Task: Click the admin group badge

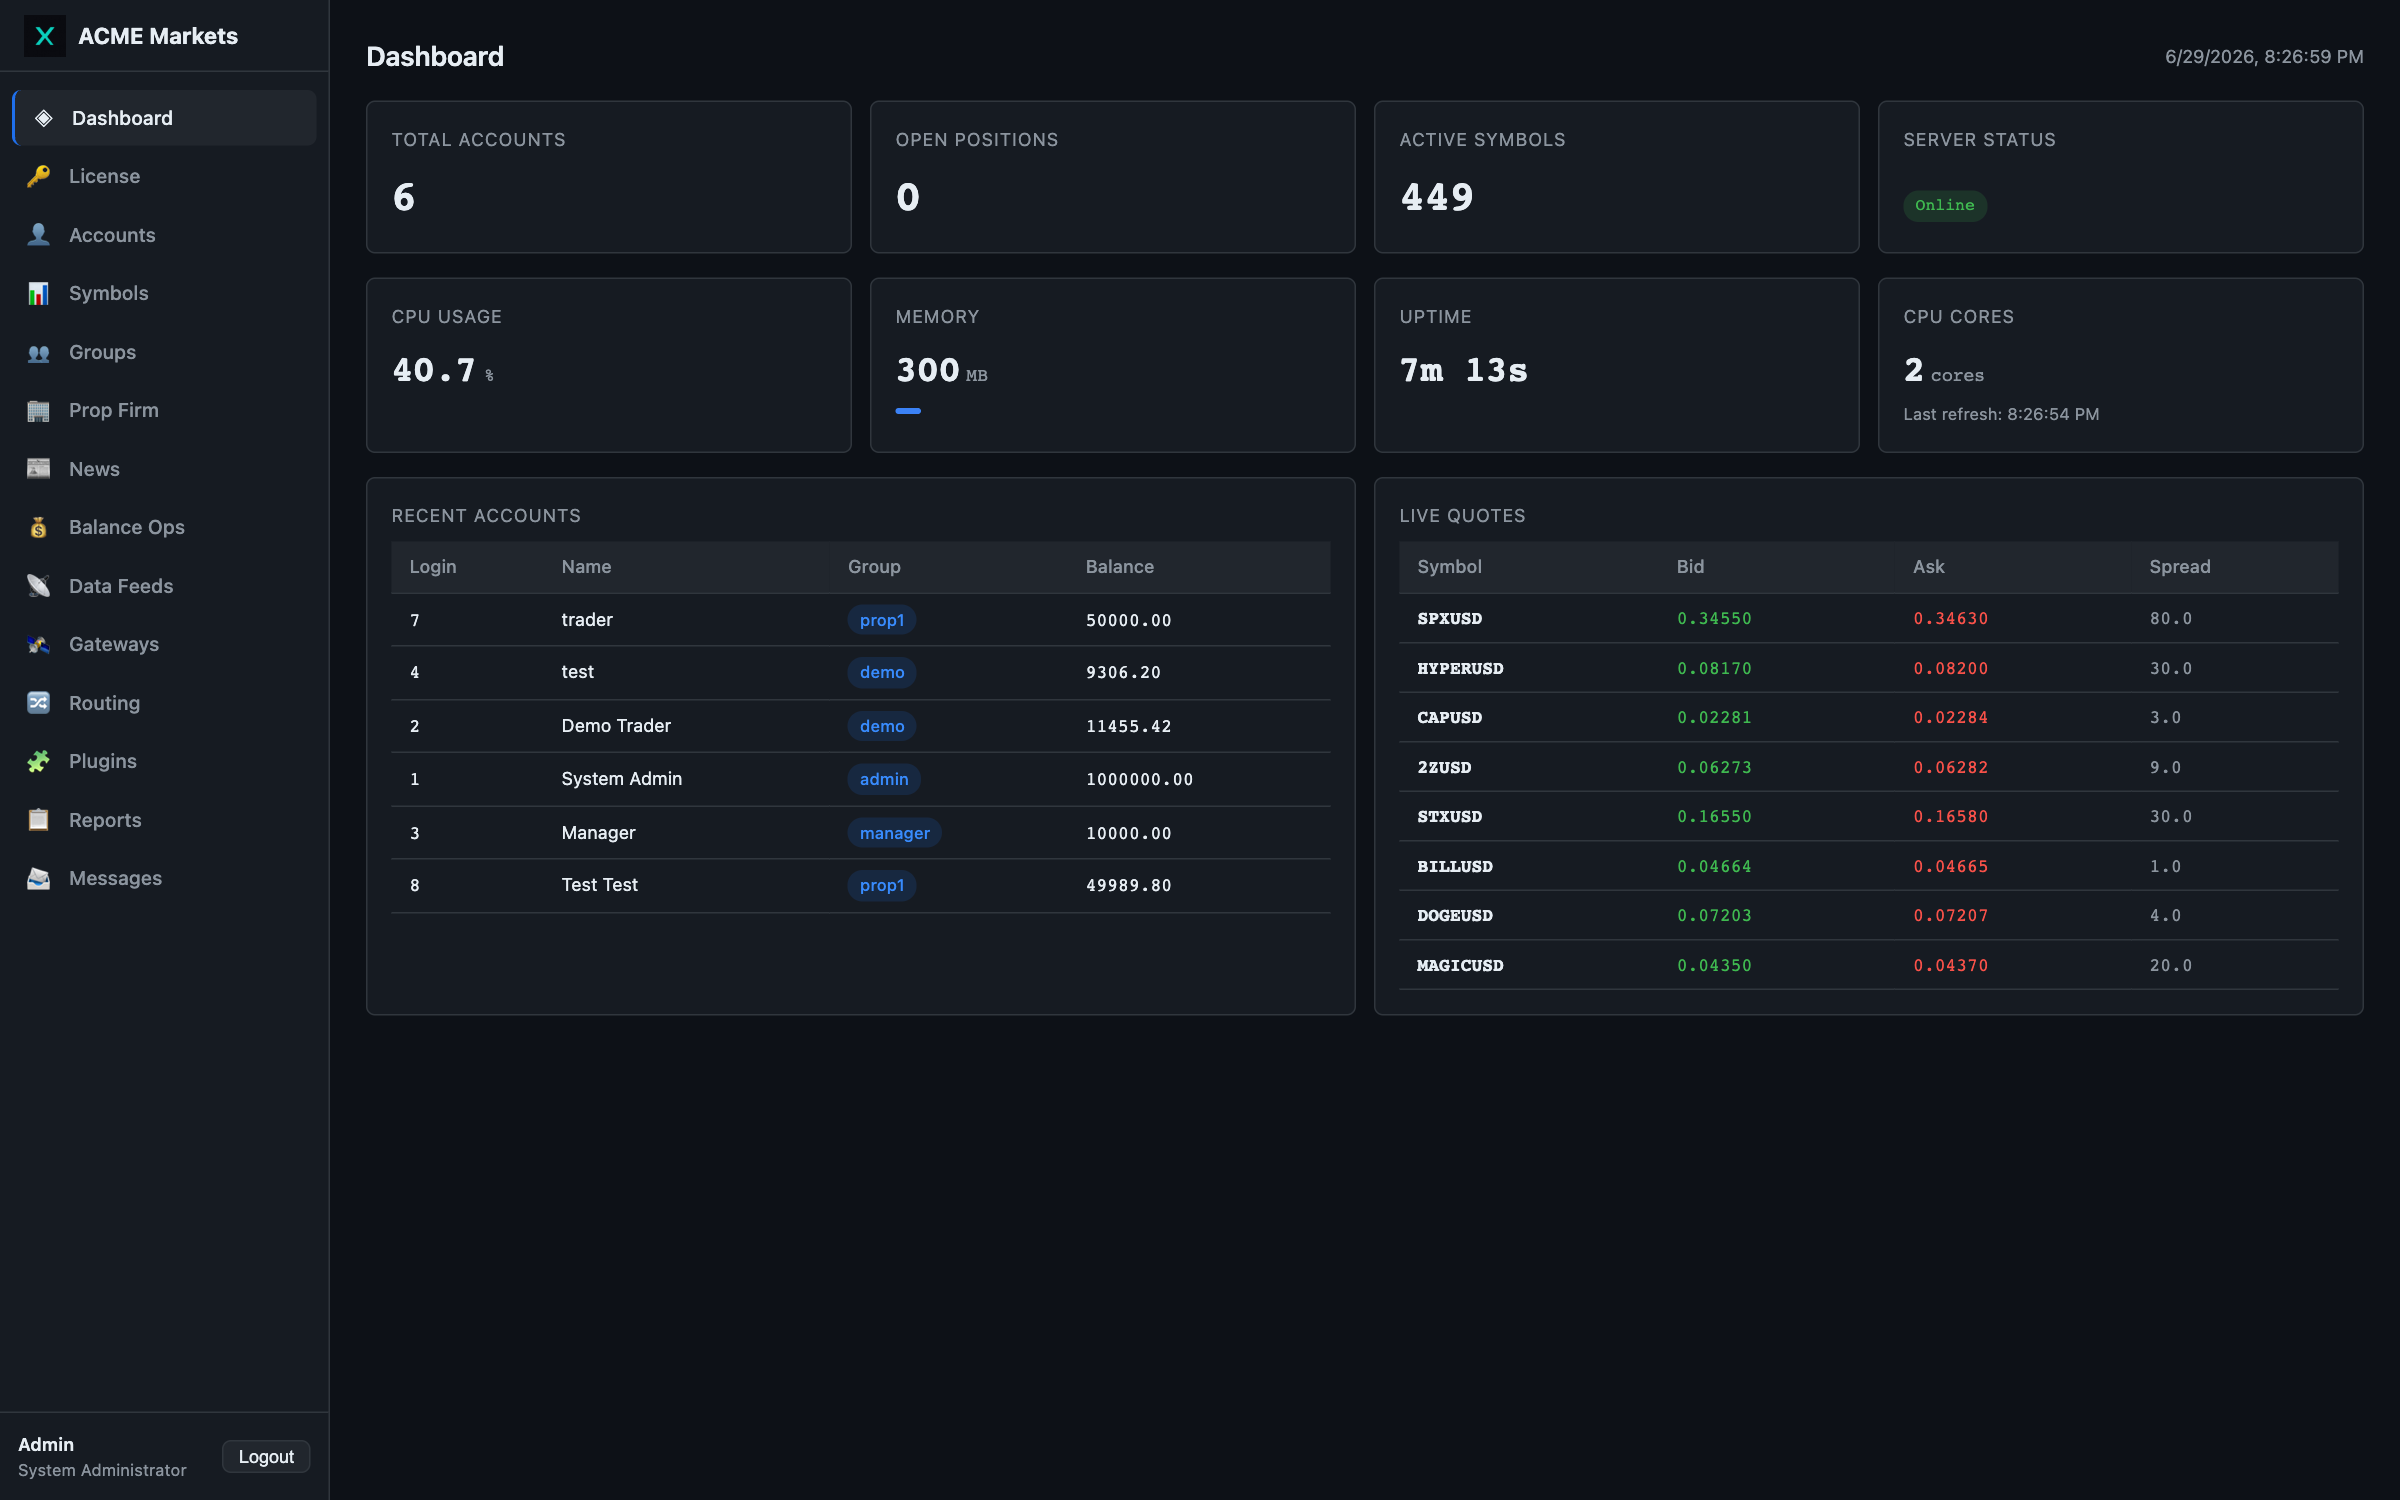Action: (884, 779)
